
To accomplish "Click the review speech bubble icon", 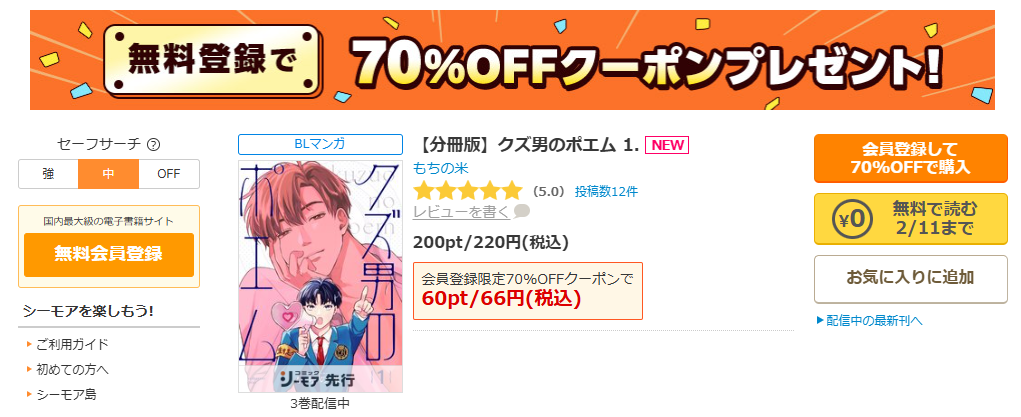I will click(x=522, y=211).
